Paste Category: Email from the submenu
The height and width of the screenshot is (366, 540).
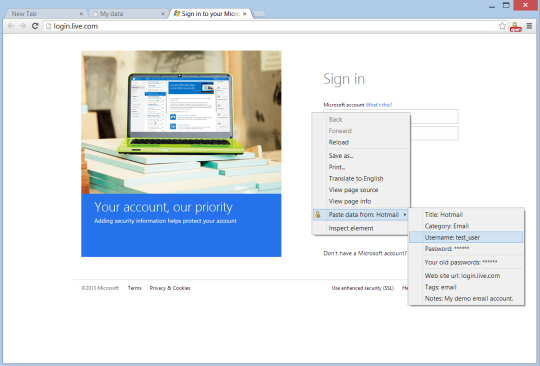[x=466, y=226]
